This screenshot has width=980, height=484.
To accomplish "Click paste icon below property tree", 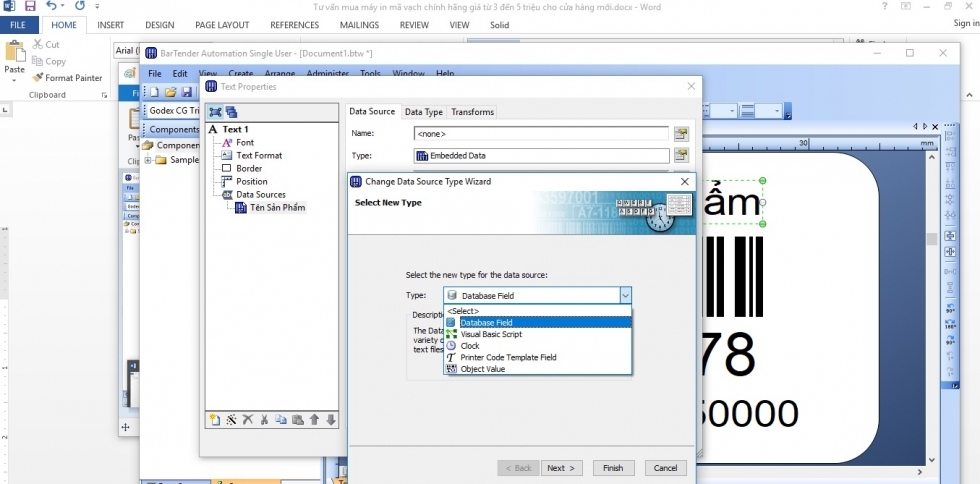I will point(298,420).
